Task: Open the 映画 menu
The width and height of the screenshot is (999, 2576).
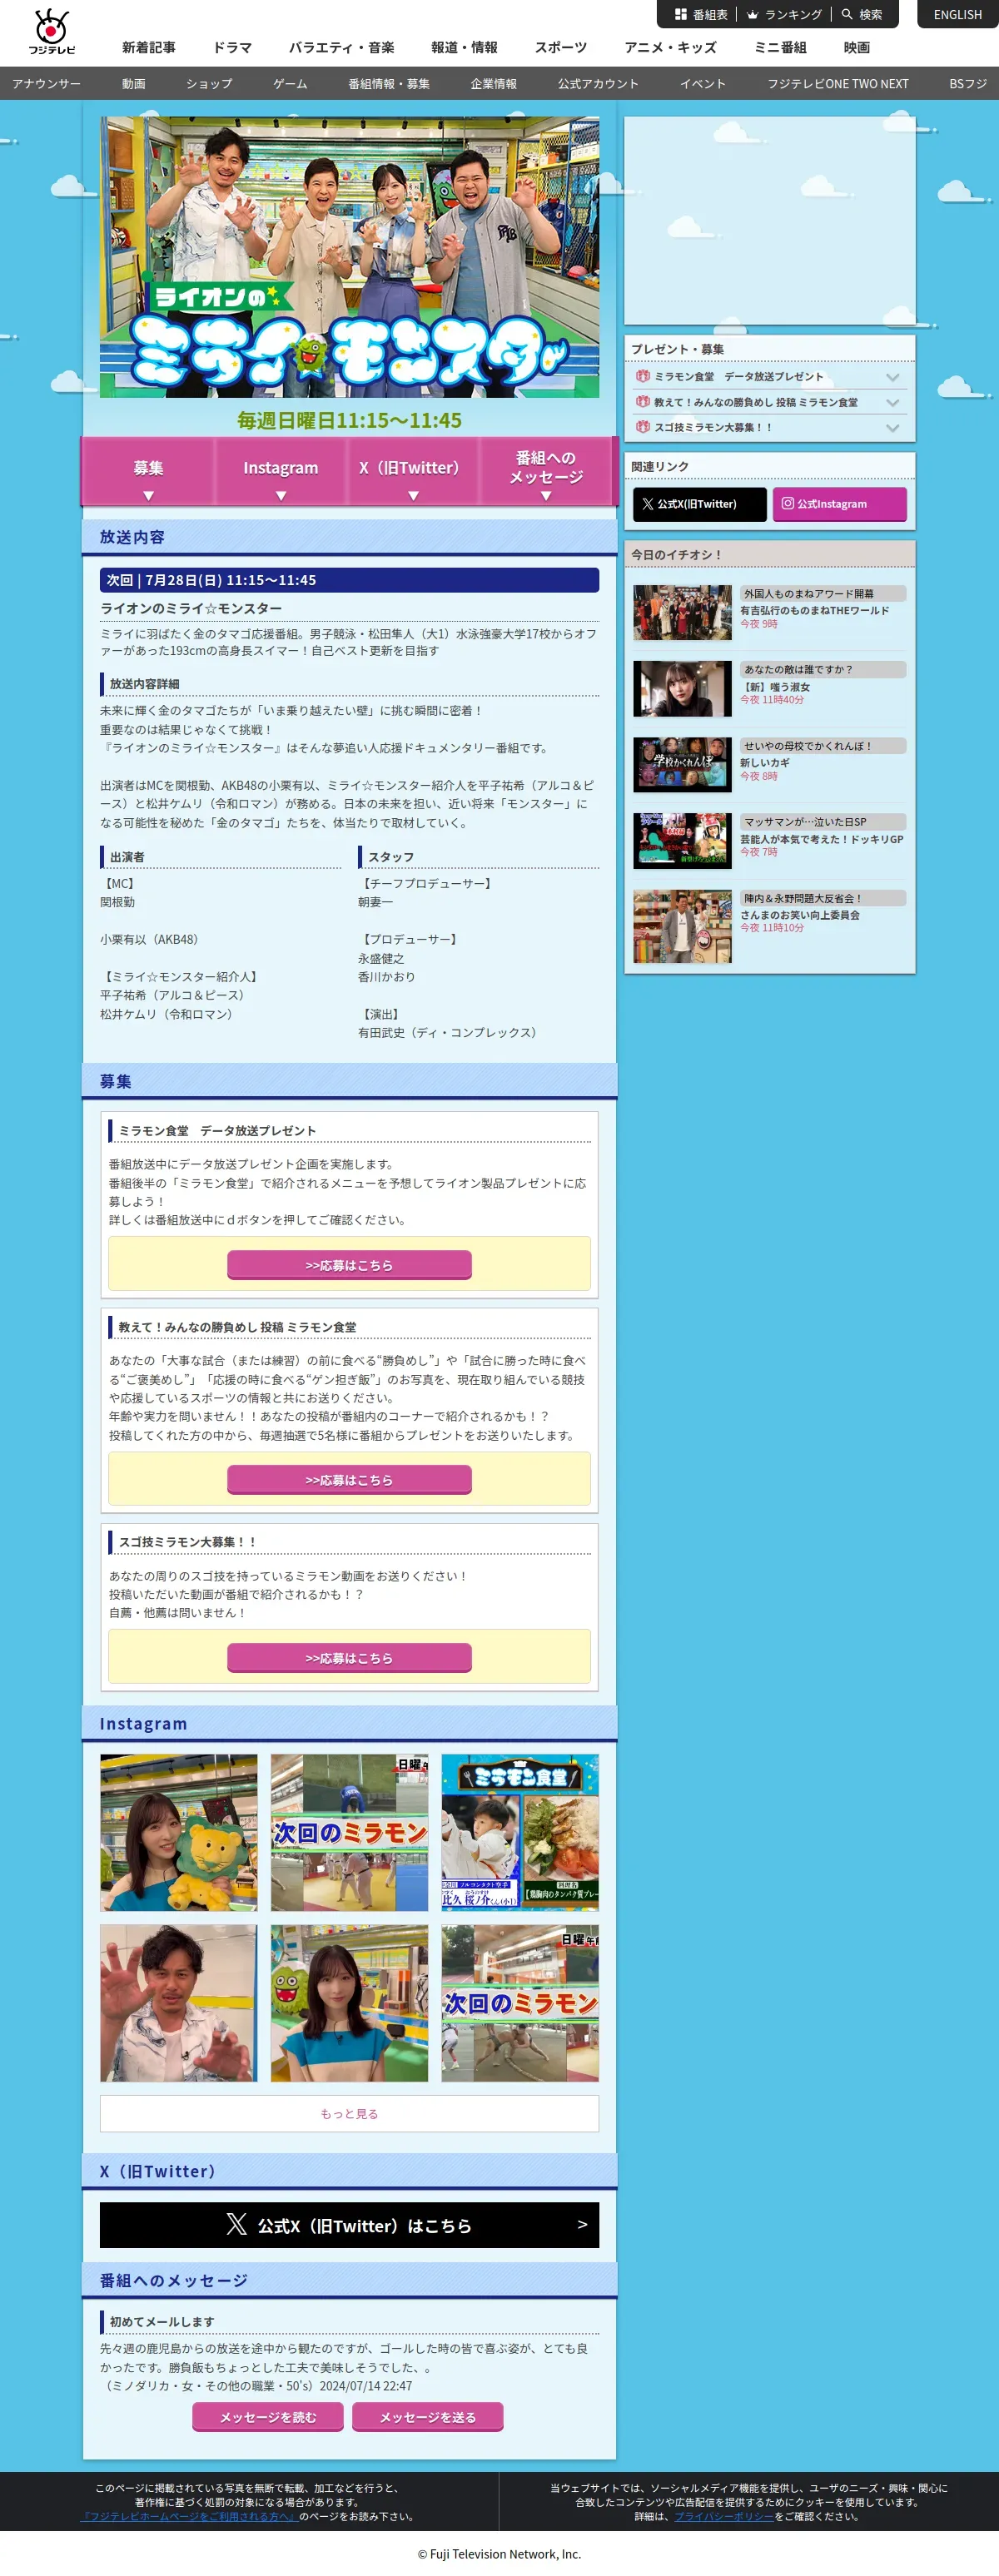Action: pyautogui.click(x=857, y=47)
